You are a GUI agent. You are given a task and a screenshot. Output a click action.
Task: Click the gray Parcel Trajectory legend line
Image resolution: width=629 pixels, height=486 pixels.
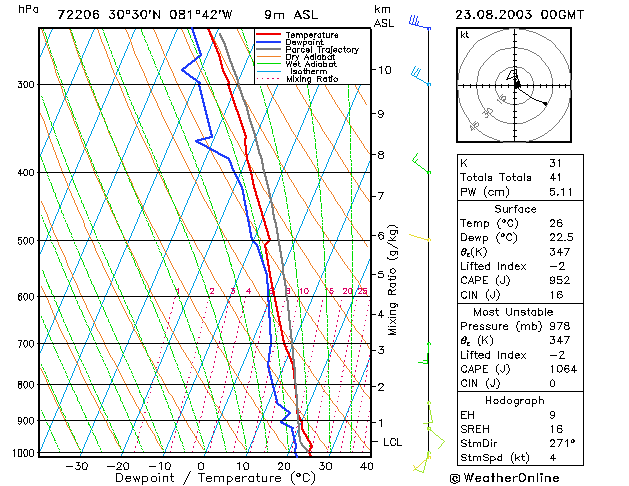tap(268, 49)
